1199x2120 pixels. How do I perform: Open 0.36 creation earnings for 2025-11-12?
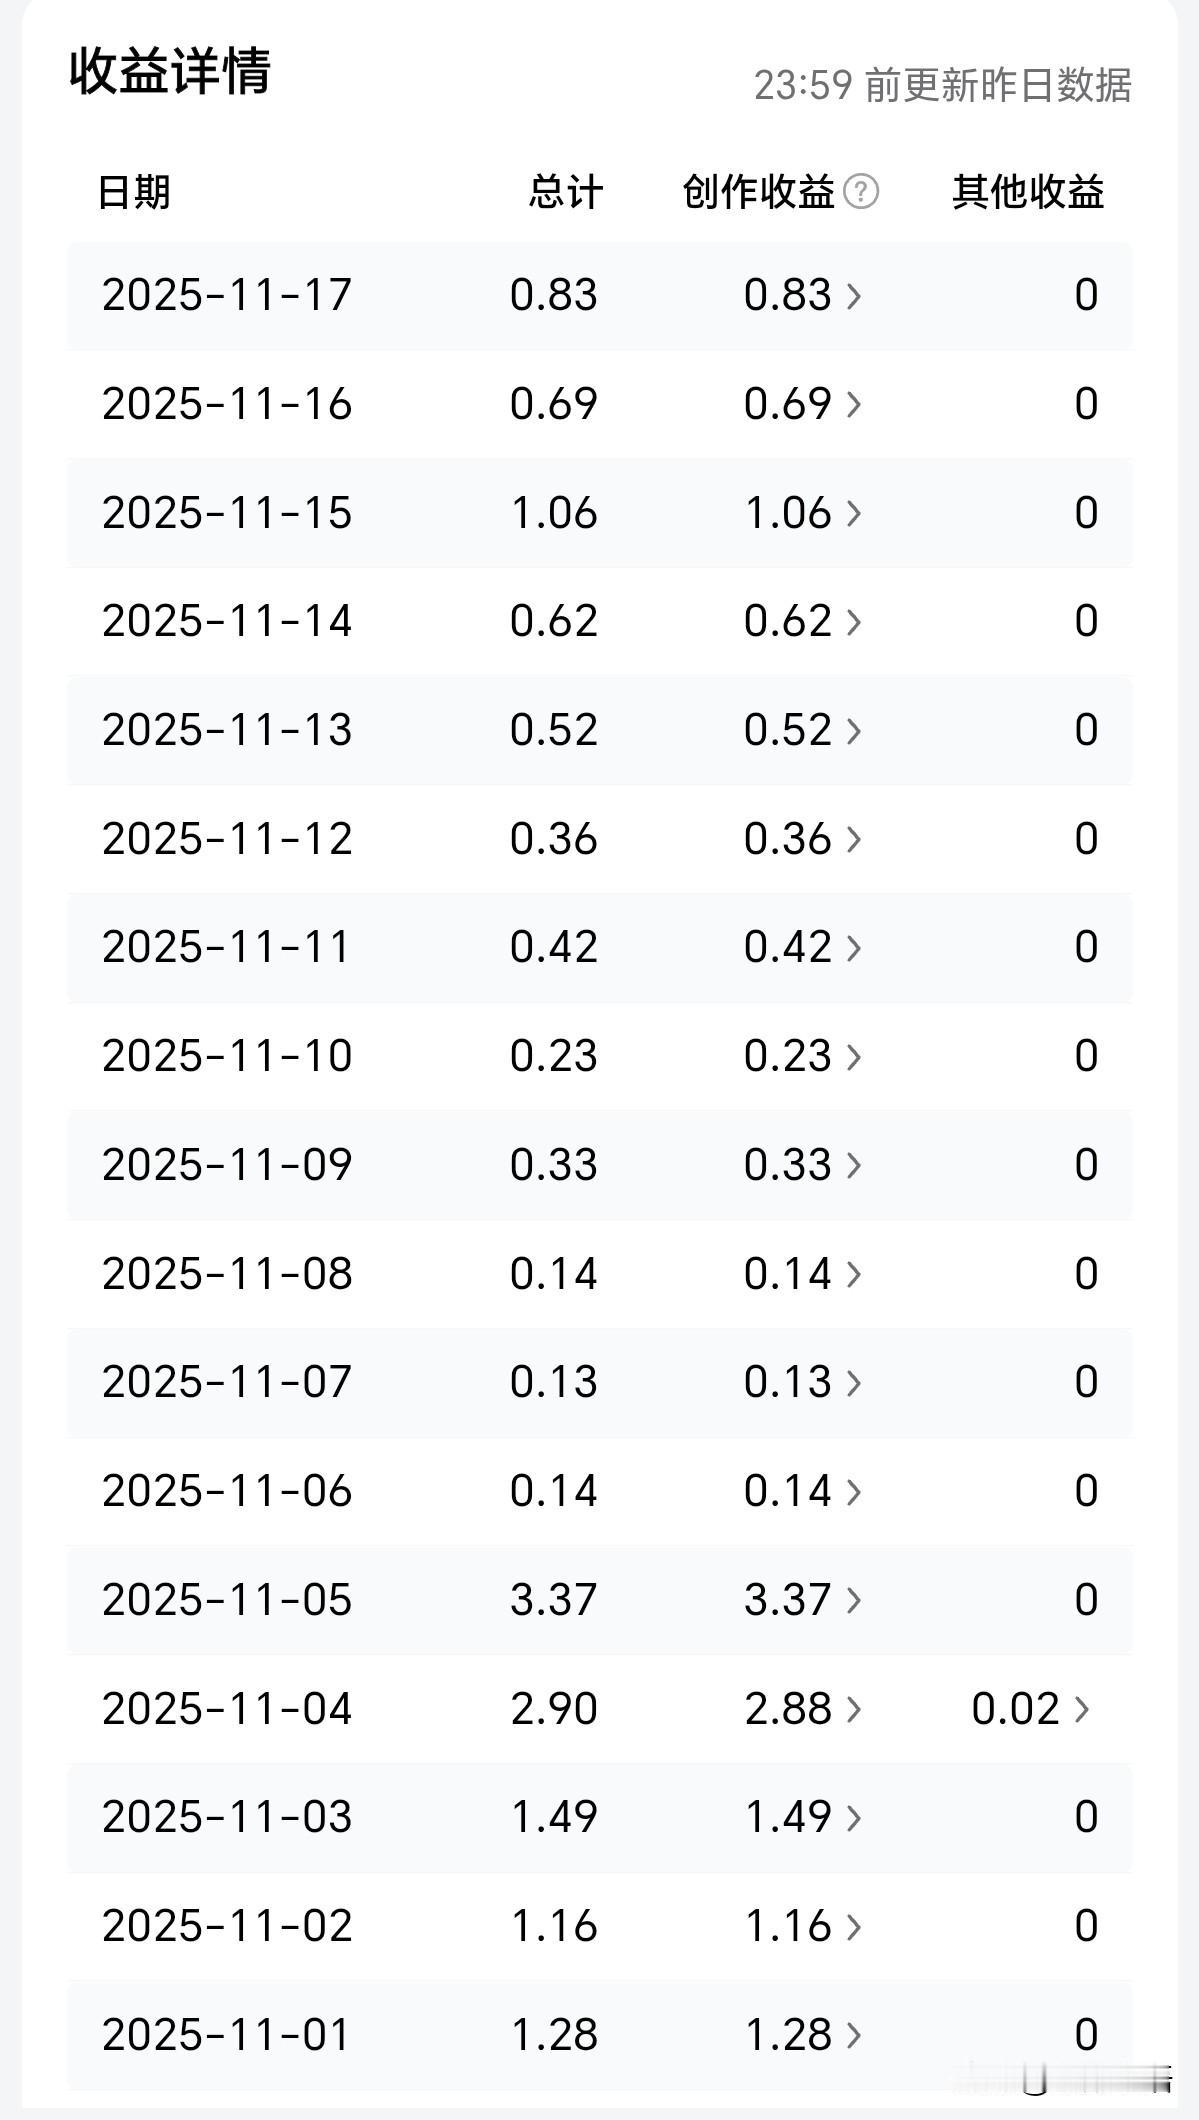pos(853,839)
